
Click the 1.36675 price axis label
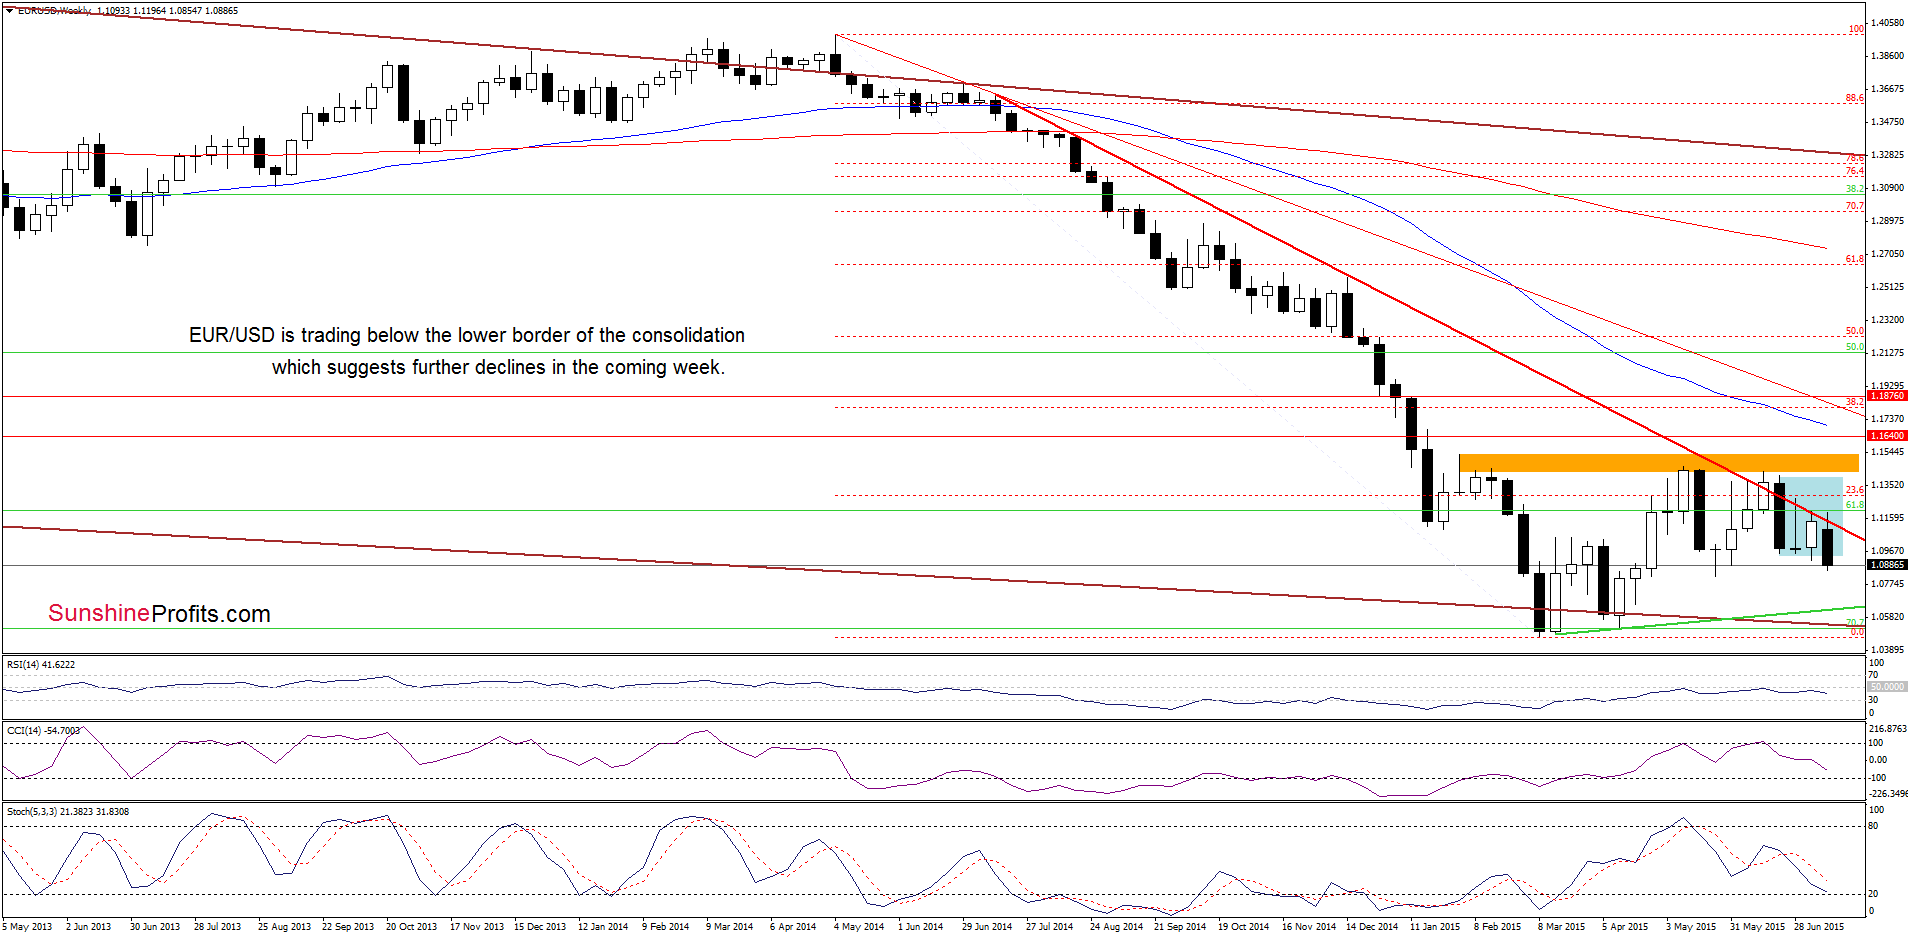click(1887, 89)
